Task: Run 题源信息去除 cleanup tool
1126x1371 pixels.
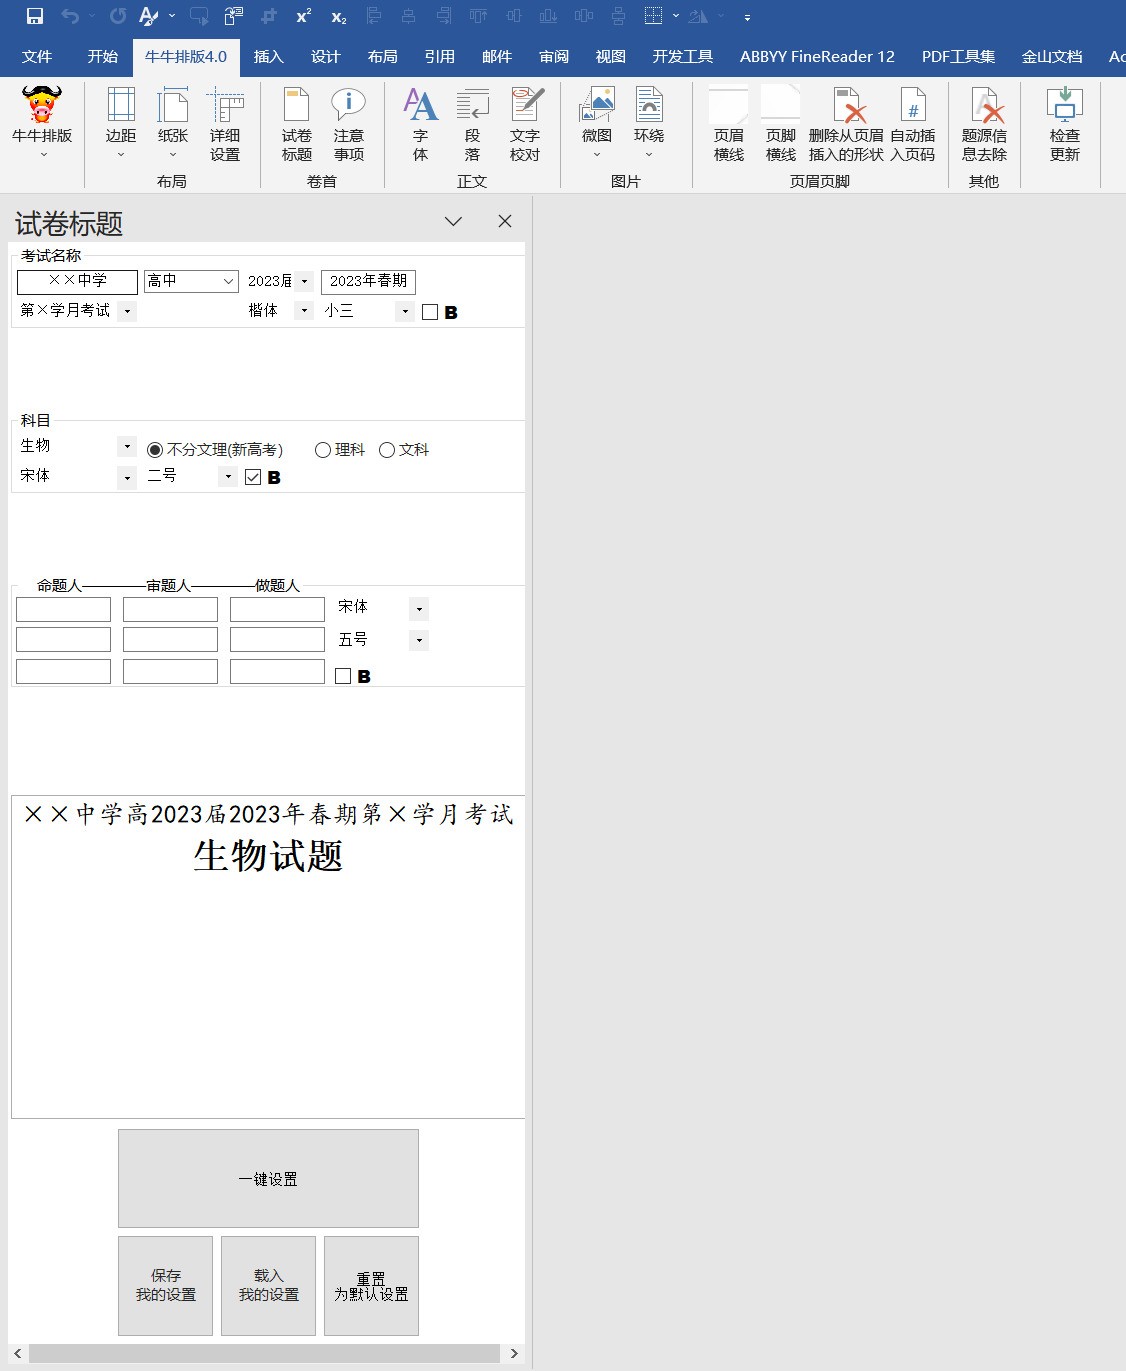Action: point(985,126)
